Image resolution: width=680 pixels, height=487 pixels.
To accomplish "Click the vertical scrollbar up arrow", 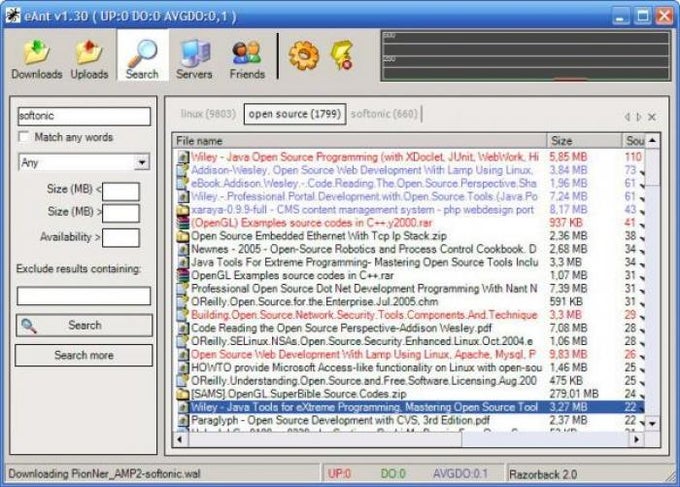I will coord(652,141).
